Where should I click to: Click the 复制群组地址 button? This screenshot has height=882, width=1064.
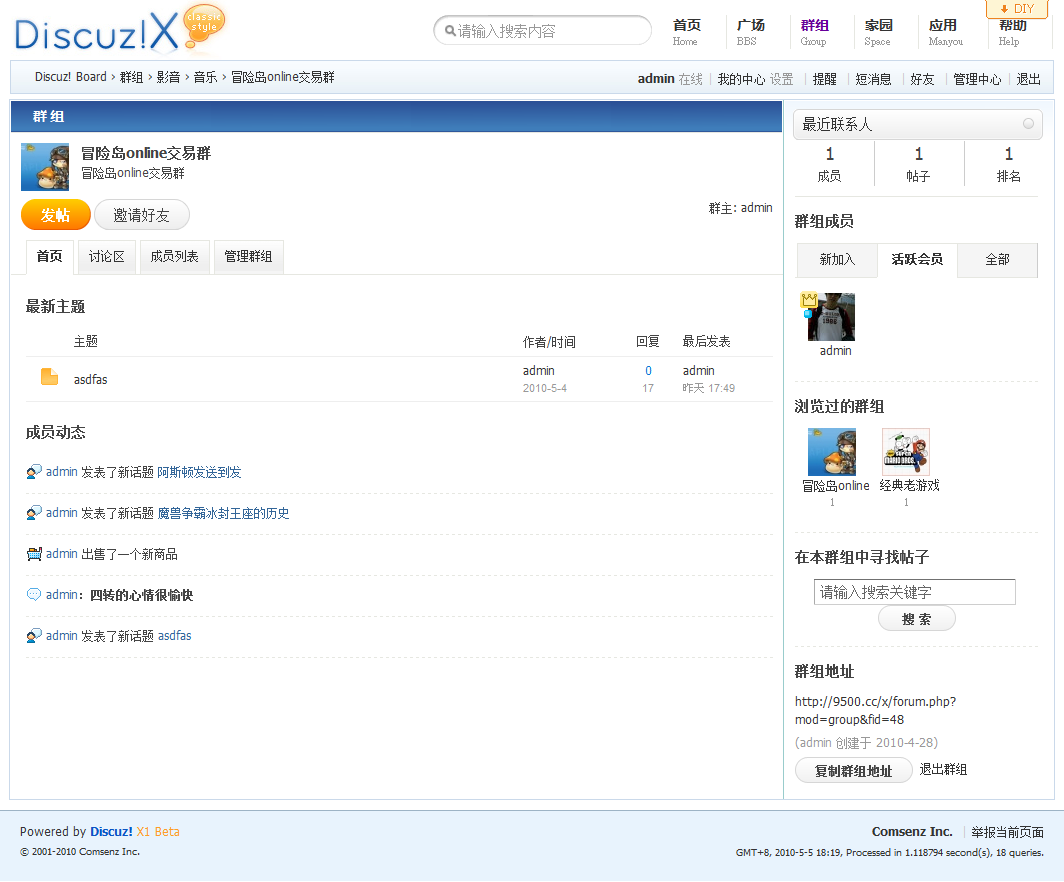(853, 771)
